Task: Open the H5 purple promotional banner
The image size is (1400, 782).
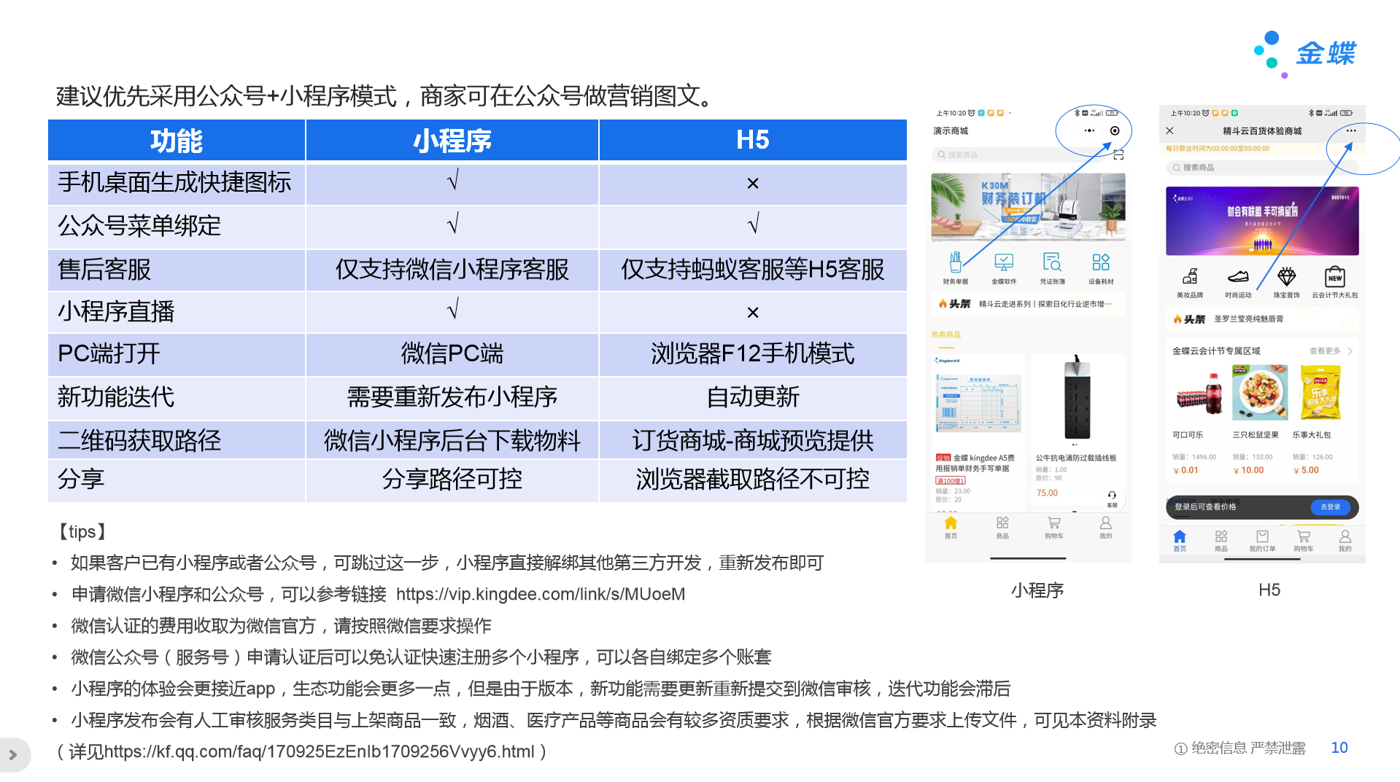Action: tap(1262, 220)
